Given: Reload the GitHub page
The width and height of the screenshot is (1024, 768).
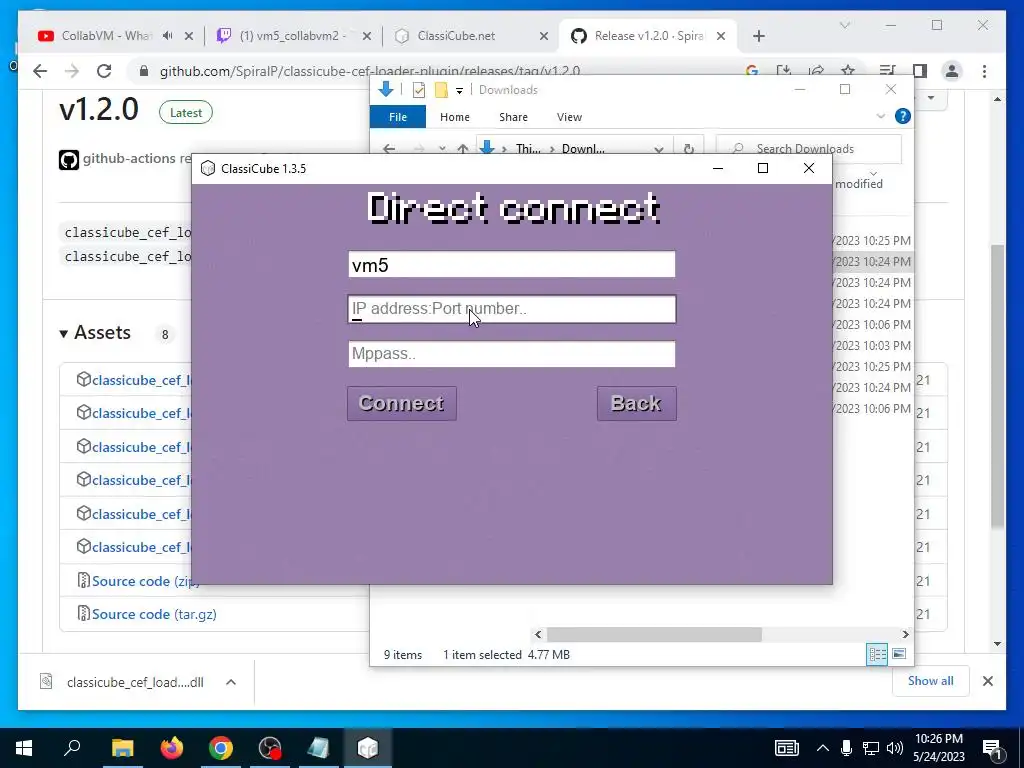Looking at the screenshot, I should pyautogui.click(x=104, y=71).
